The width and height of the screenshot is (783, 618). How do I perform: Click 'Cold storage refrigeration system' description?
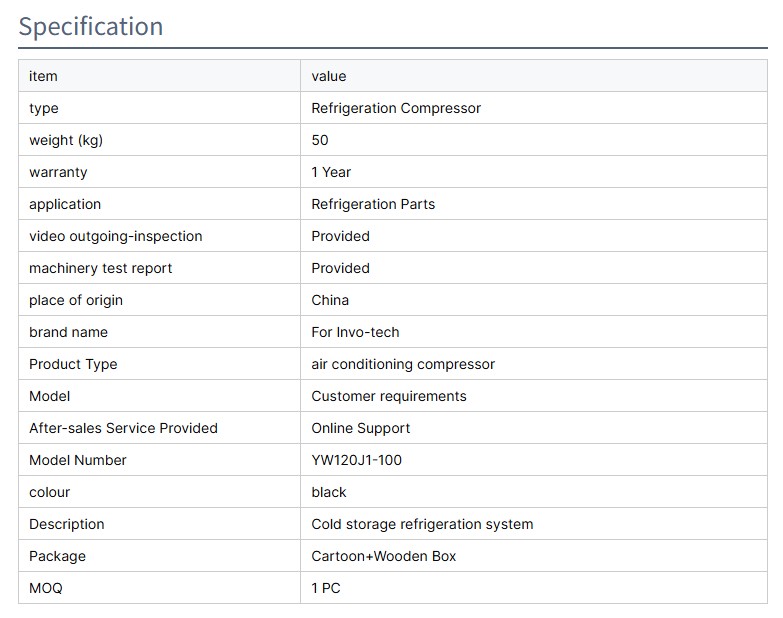point(422,524)
